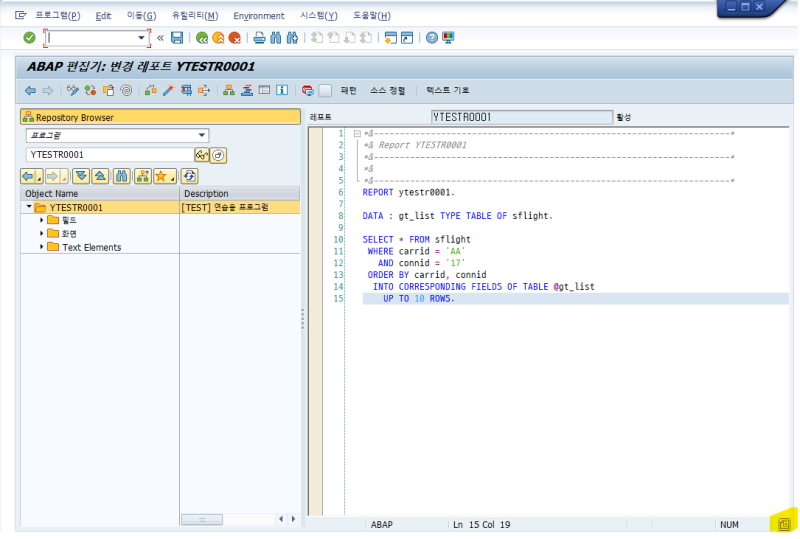This screenshot has width=800, height=539.
Task: Expand the Text Elements folder
Action: pyautogui.click(x=41, y=247)
